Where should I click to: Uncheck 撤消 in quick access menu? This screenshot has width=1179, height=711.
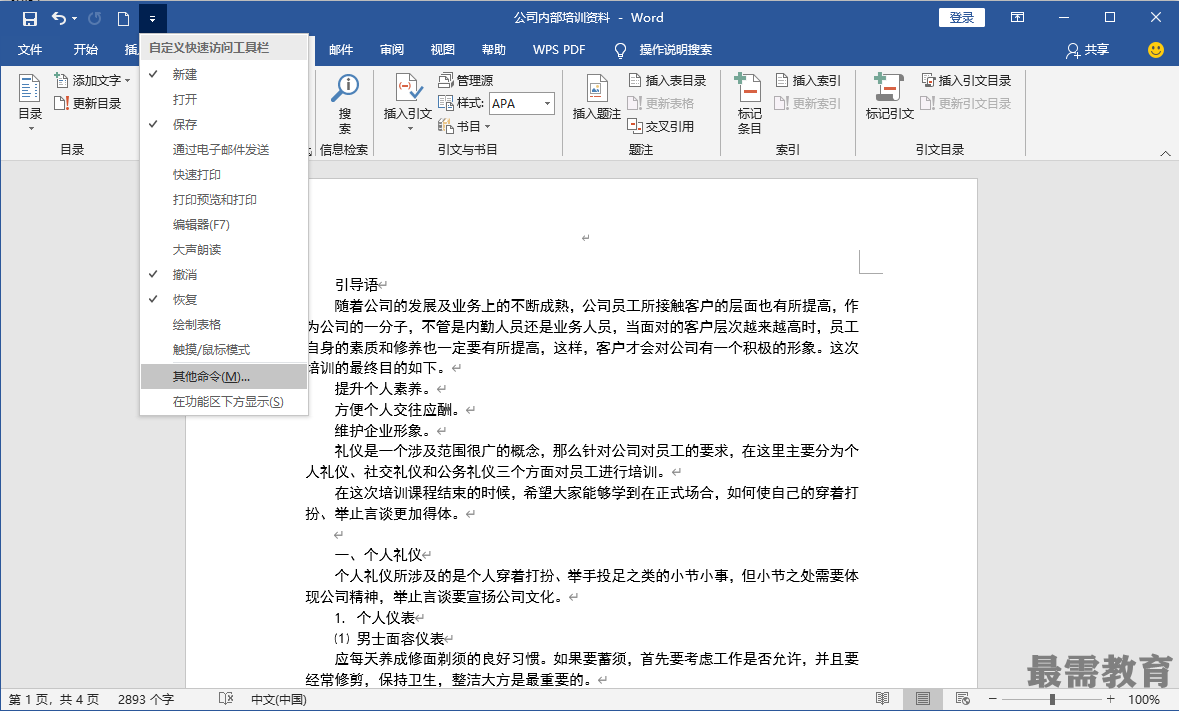224,274
